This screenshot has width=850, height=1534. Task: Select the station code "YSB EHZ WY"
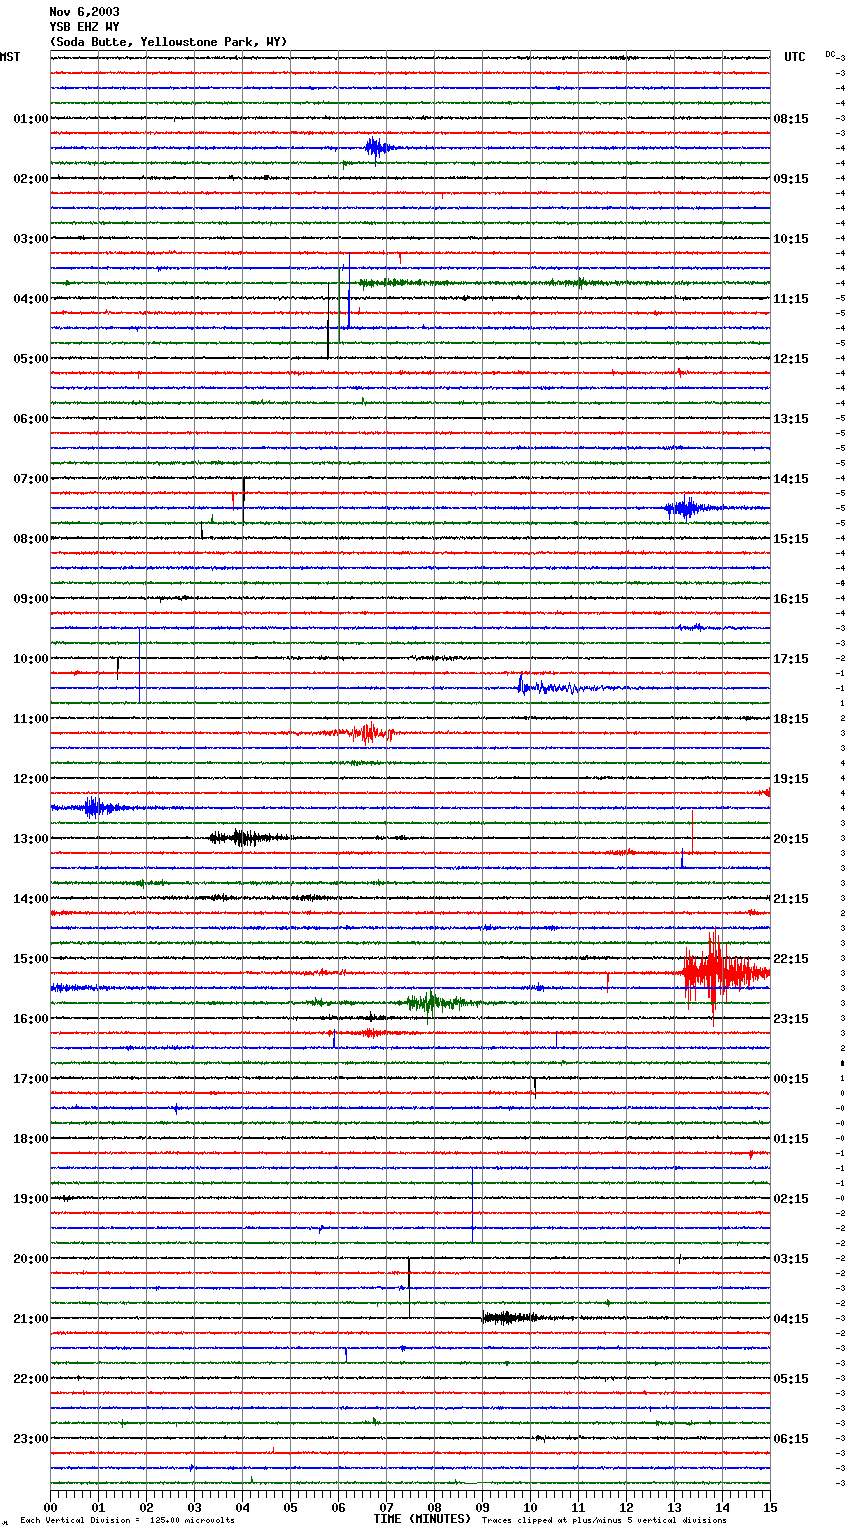tap(84, 27)
